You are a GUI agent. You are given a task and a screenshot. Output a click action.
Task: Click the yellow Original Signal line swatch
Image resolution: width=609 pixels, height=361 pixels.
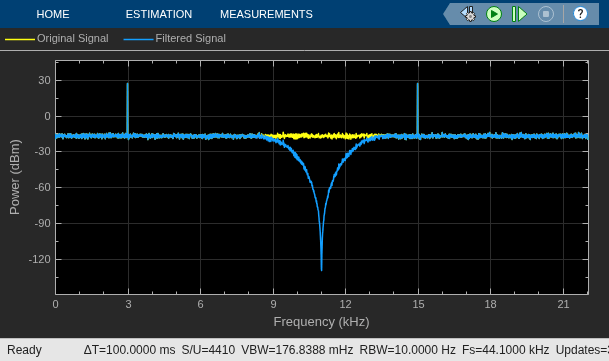[x=20, y=39]
